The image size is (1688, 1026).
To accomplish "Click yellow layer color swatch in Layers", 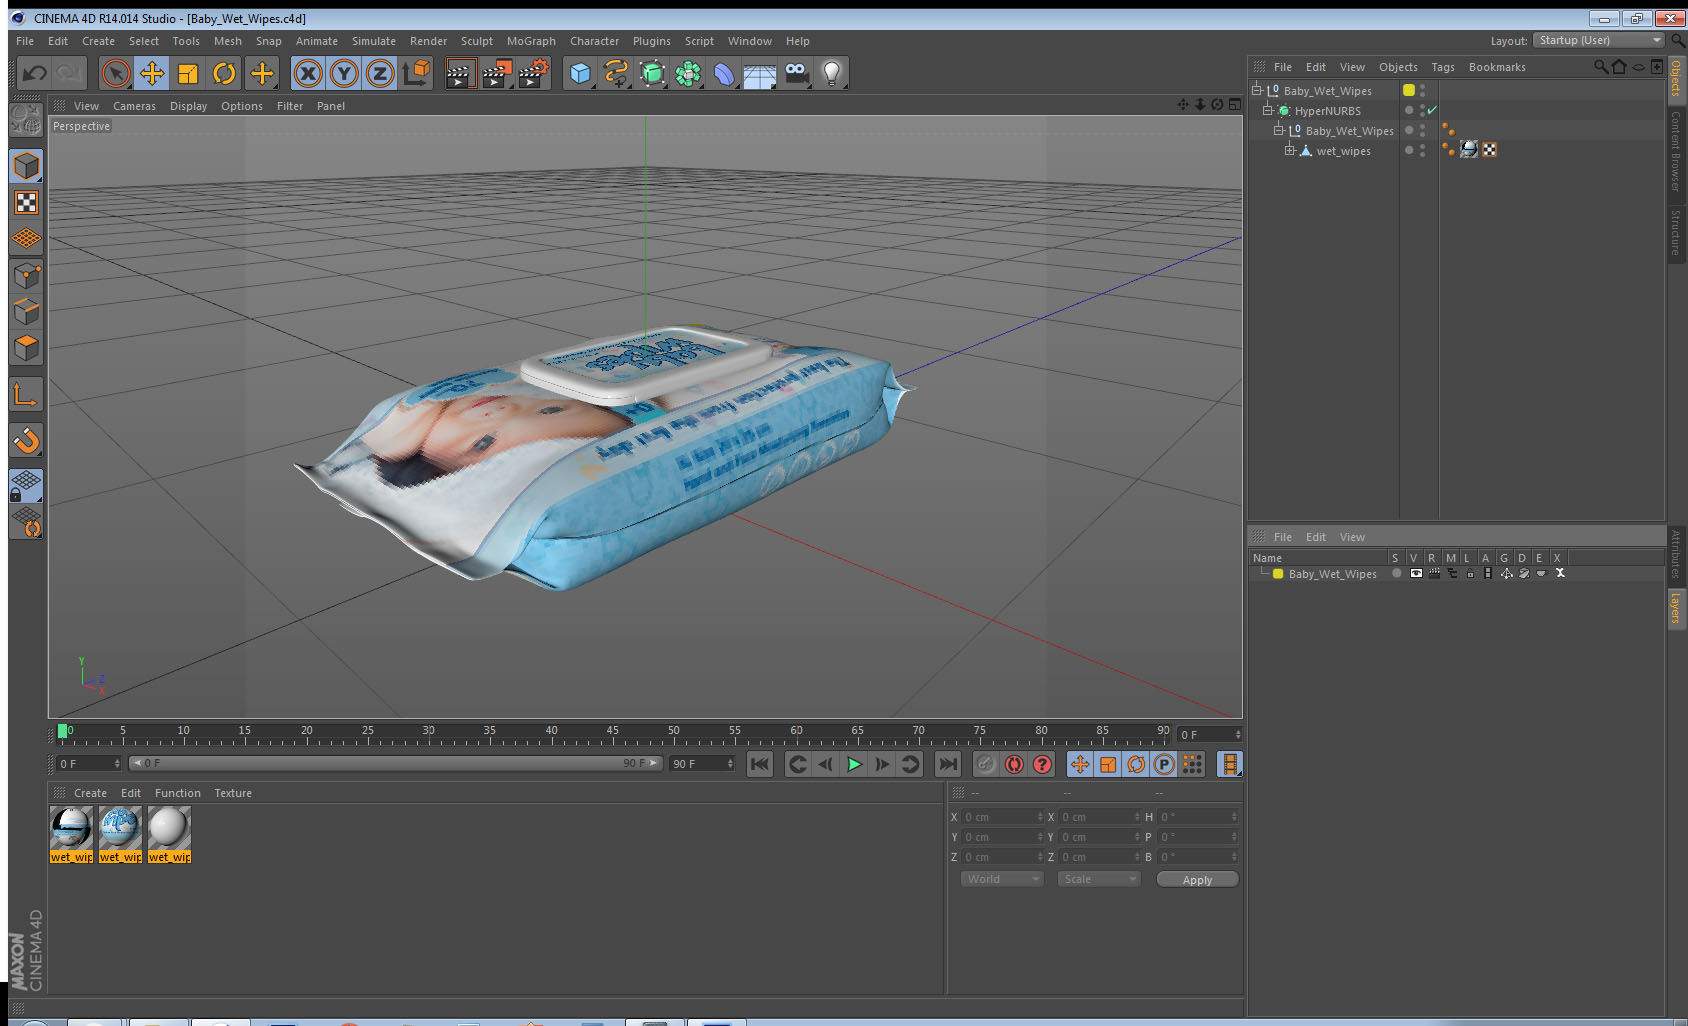I will (x=1278, y=574).
